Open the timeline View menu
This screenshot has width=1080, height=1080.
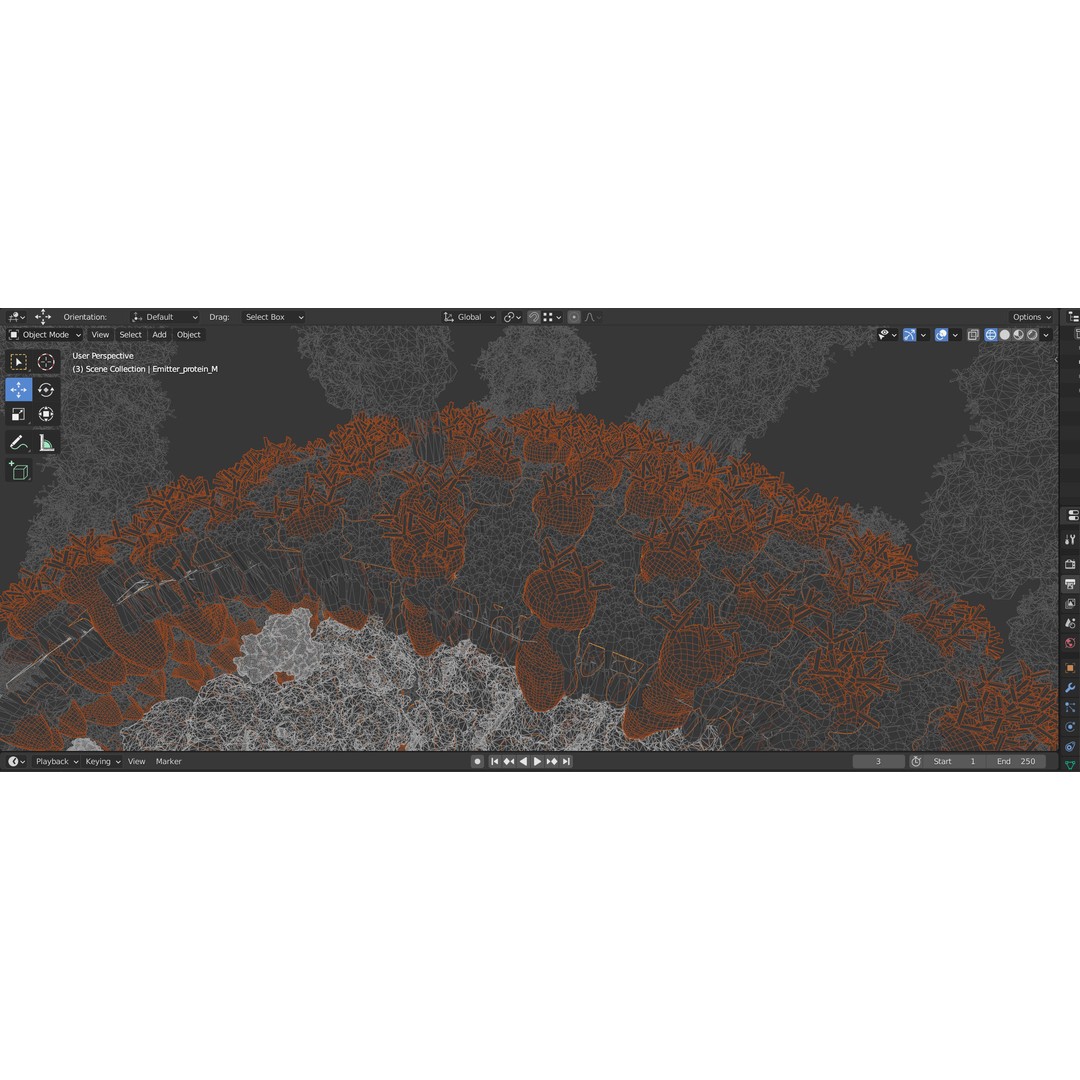(x=136, y=761)
